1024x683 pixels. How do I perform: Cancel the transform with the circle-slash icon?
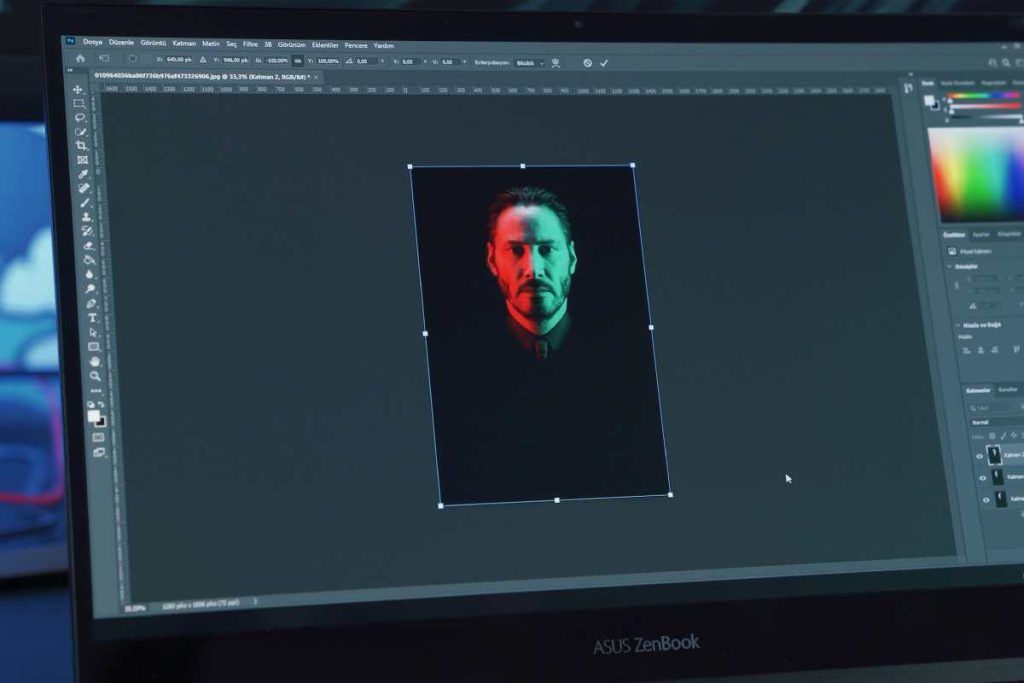(x=587, y=63)
